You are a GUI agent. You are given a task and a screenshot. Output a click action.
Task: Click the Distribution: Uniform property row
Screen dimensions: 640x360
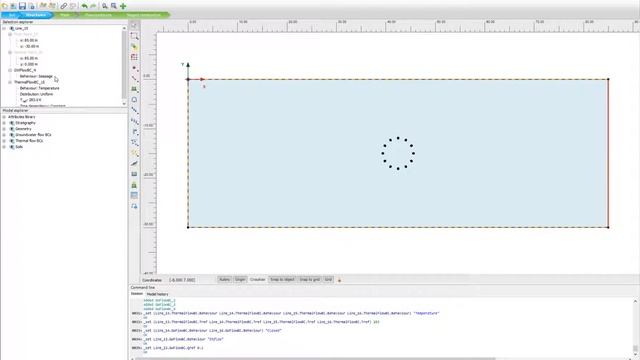click(36, 94)
